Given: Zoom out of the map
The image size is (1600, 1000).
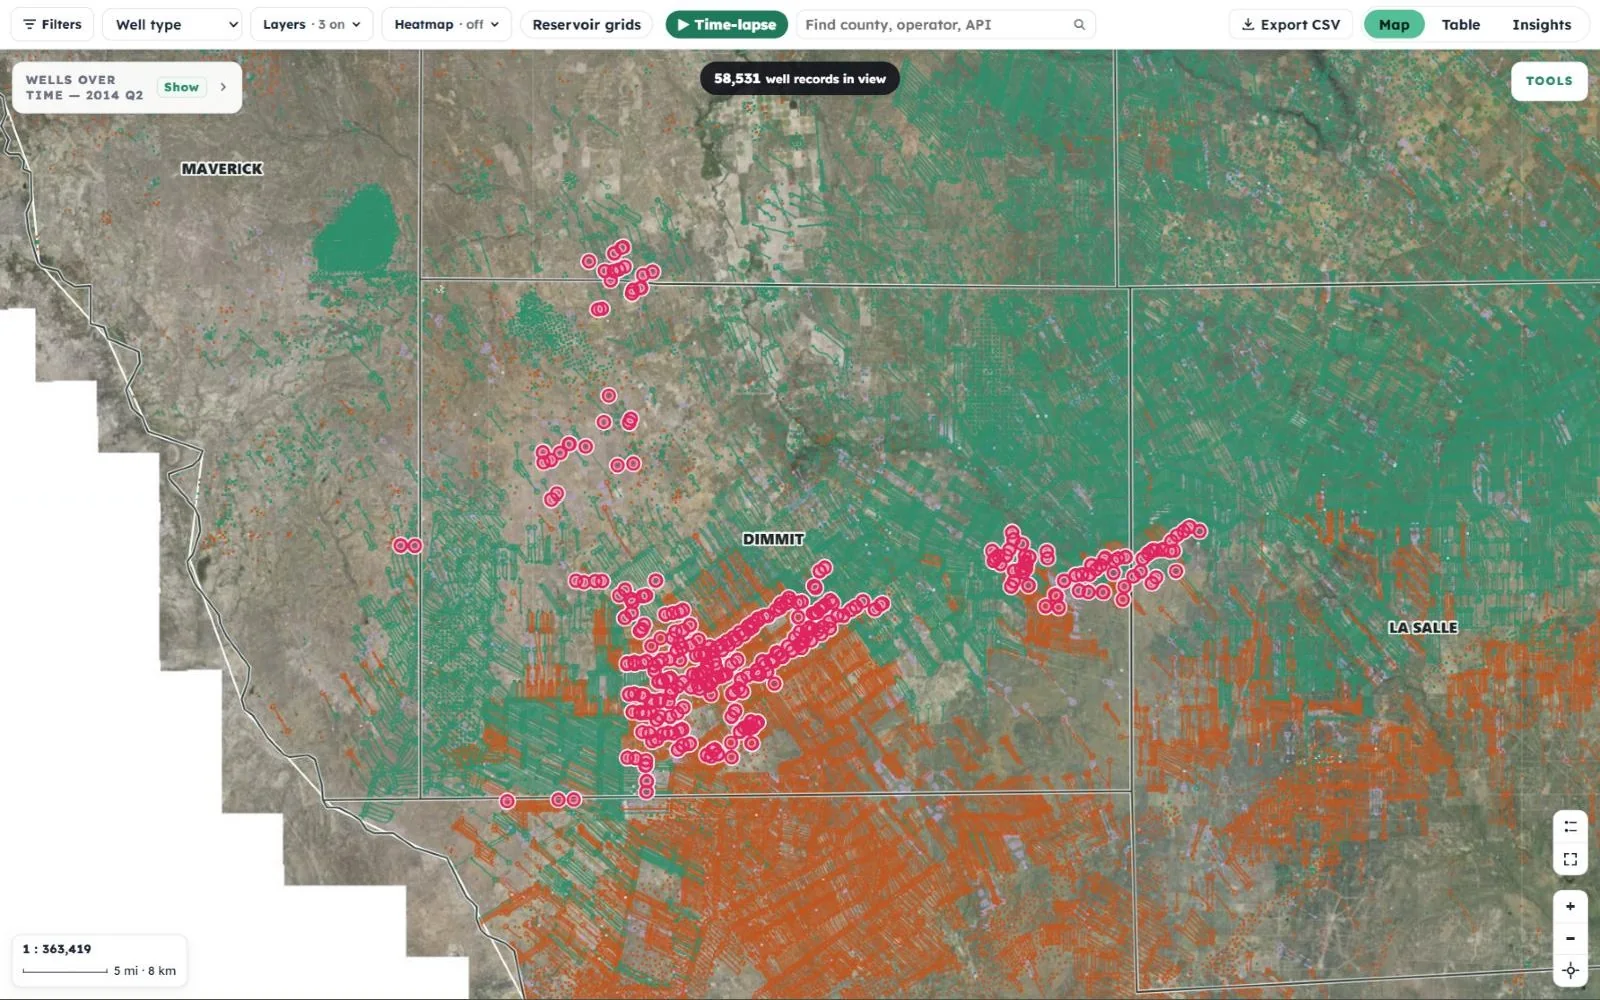Looking at the screenshot, I should coord(1570,938).
